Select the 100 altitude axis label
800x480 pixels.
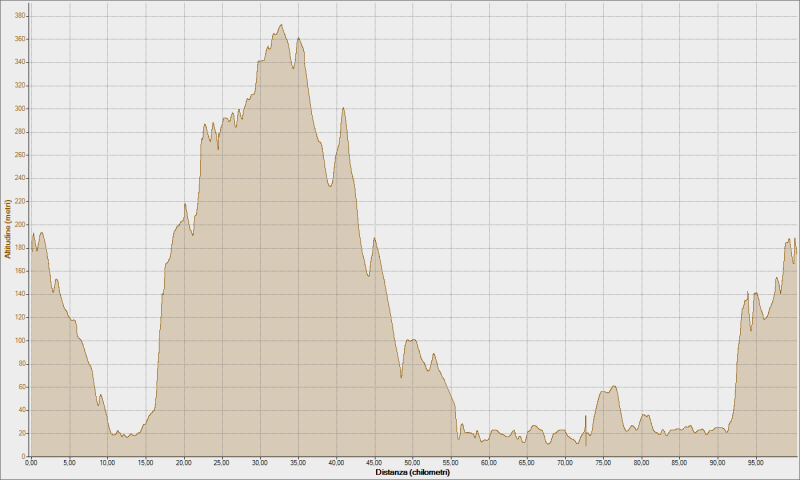pyautogui.click(x=20, y=340)
